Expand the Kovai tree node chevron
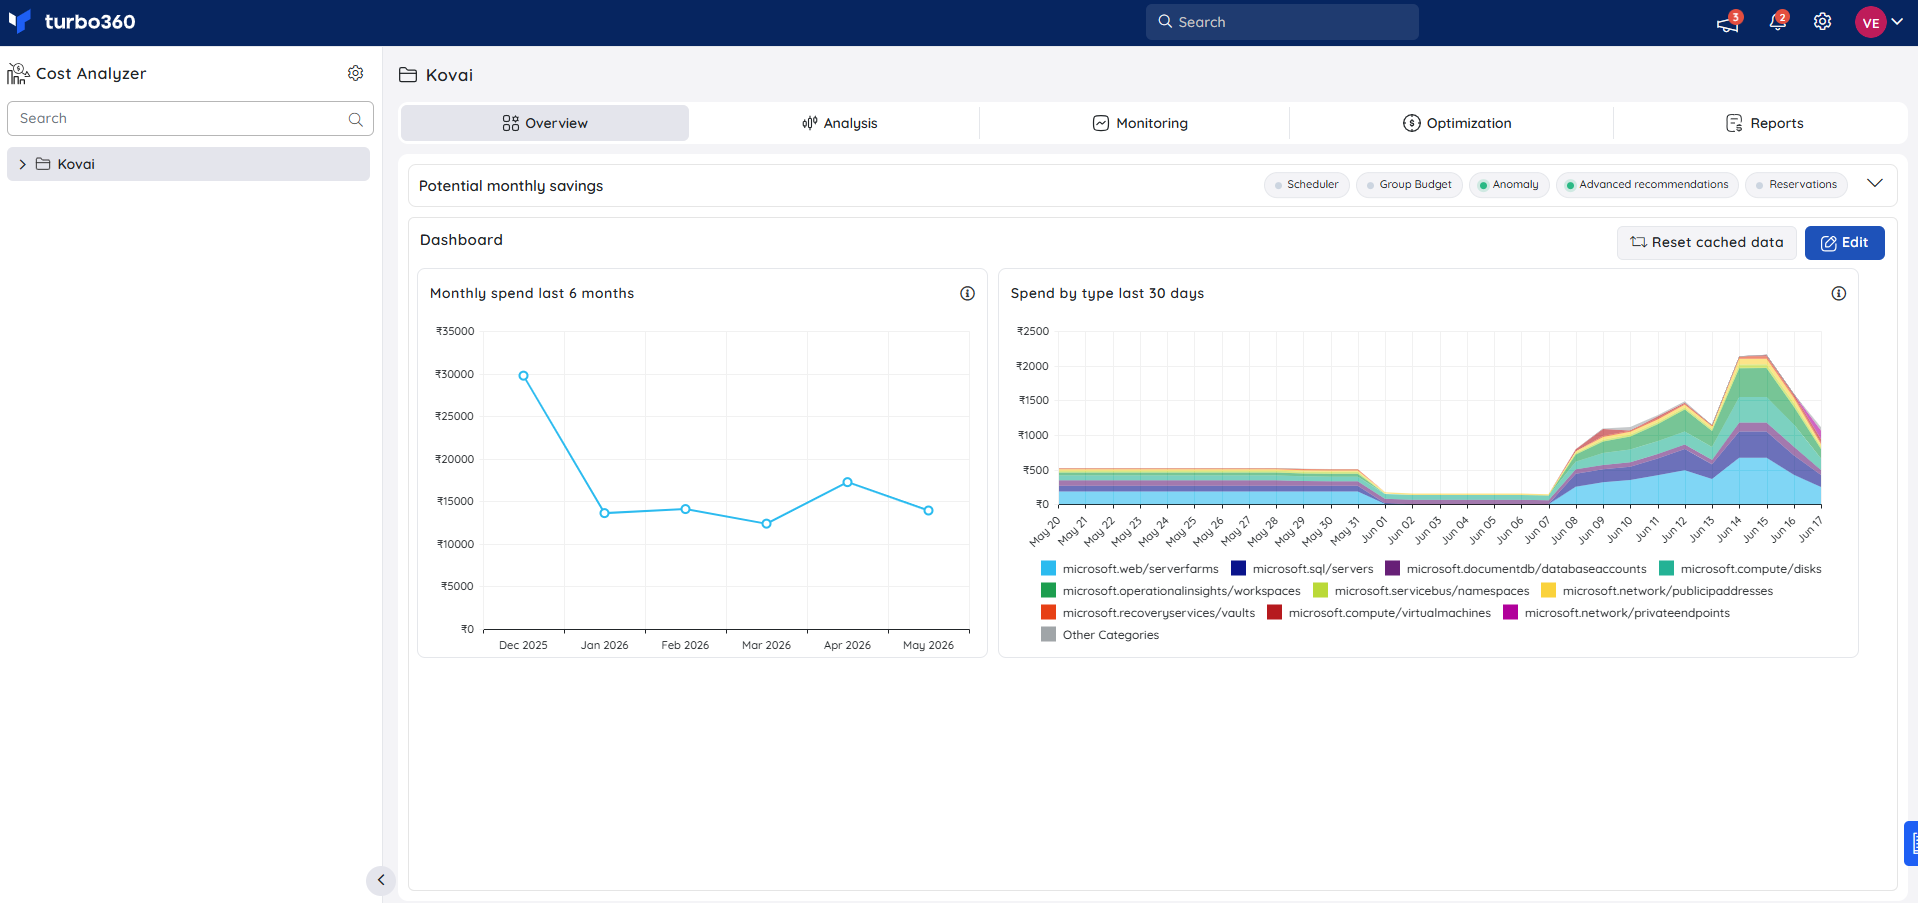The image size is (1918, 903). [x=22, y=164]
